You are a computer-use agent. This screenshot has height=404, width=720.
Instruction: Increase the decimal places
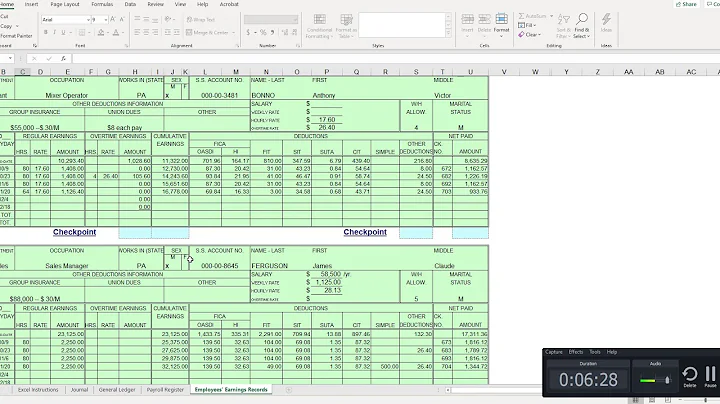tap(285, 33)
